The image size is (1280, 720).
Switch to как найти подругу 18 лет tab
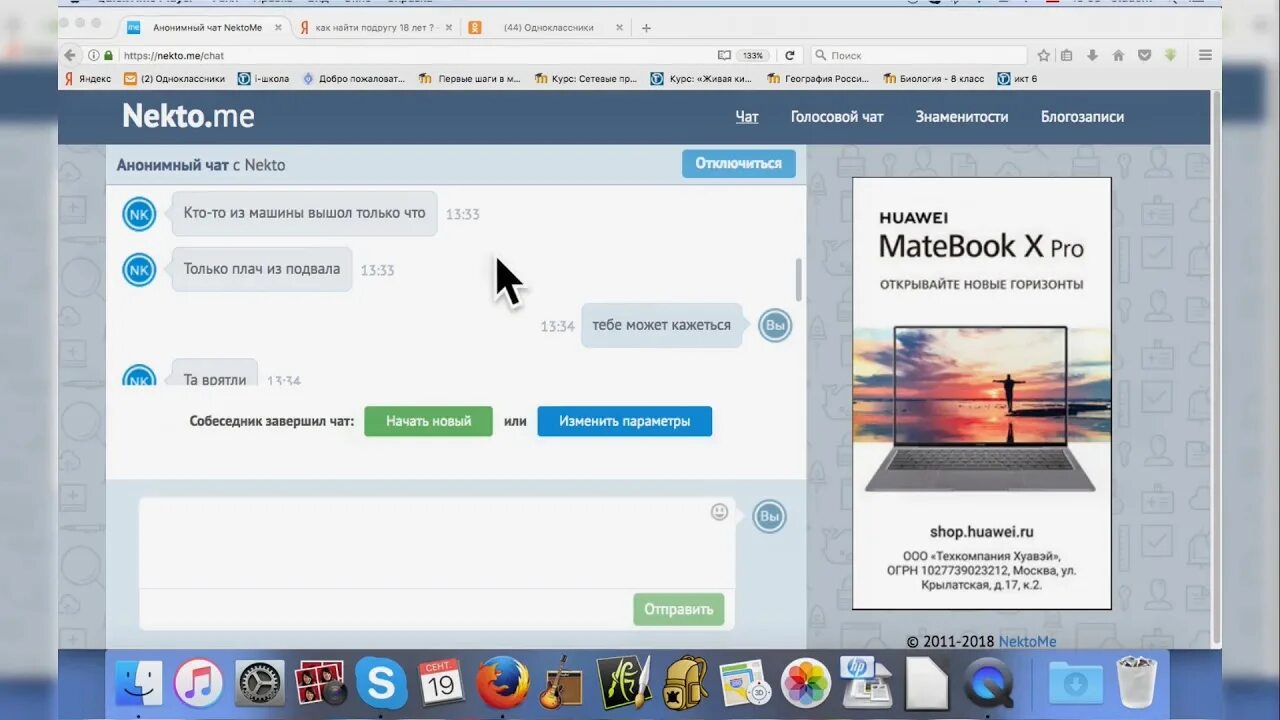tap(375, 27)
